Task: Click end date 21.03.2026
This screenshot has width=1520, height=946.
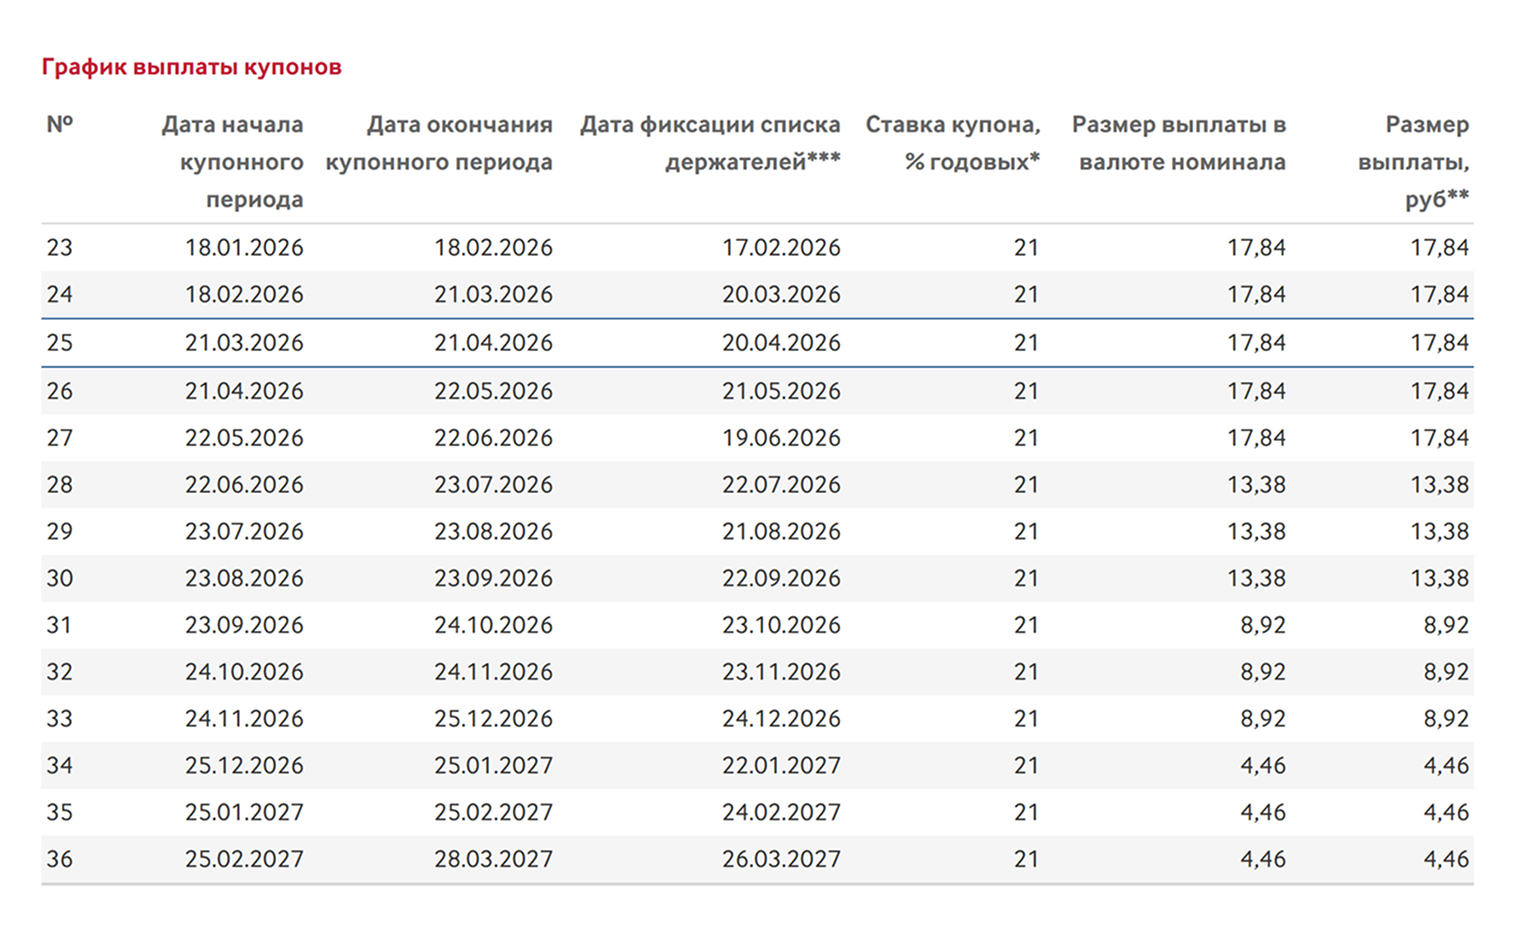Action: pos(493,295)
